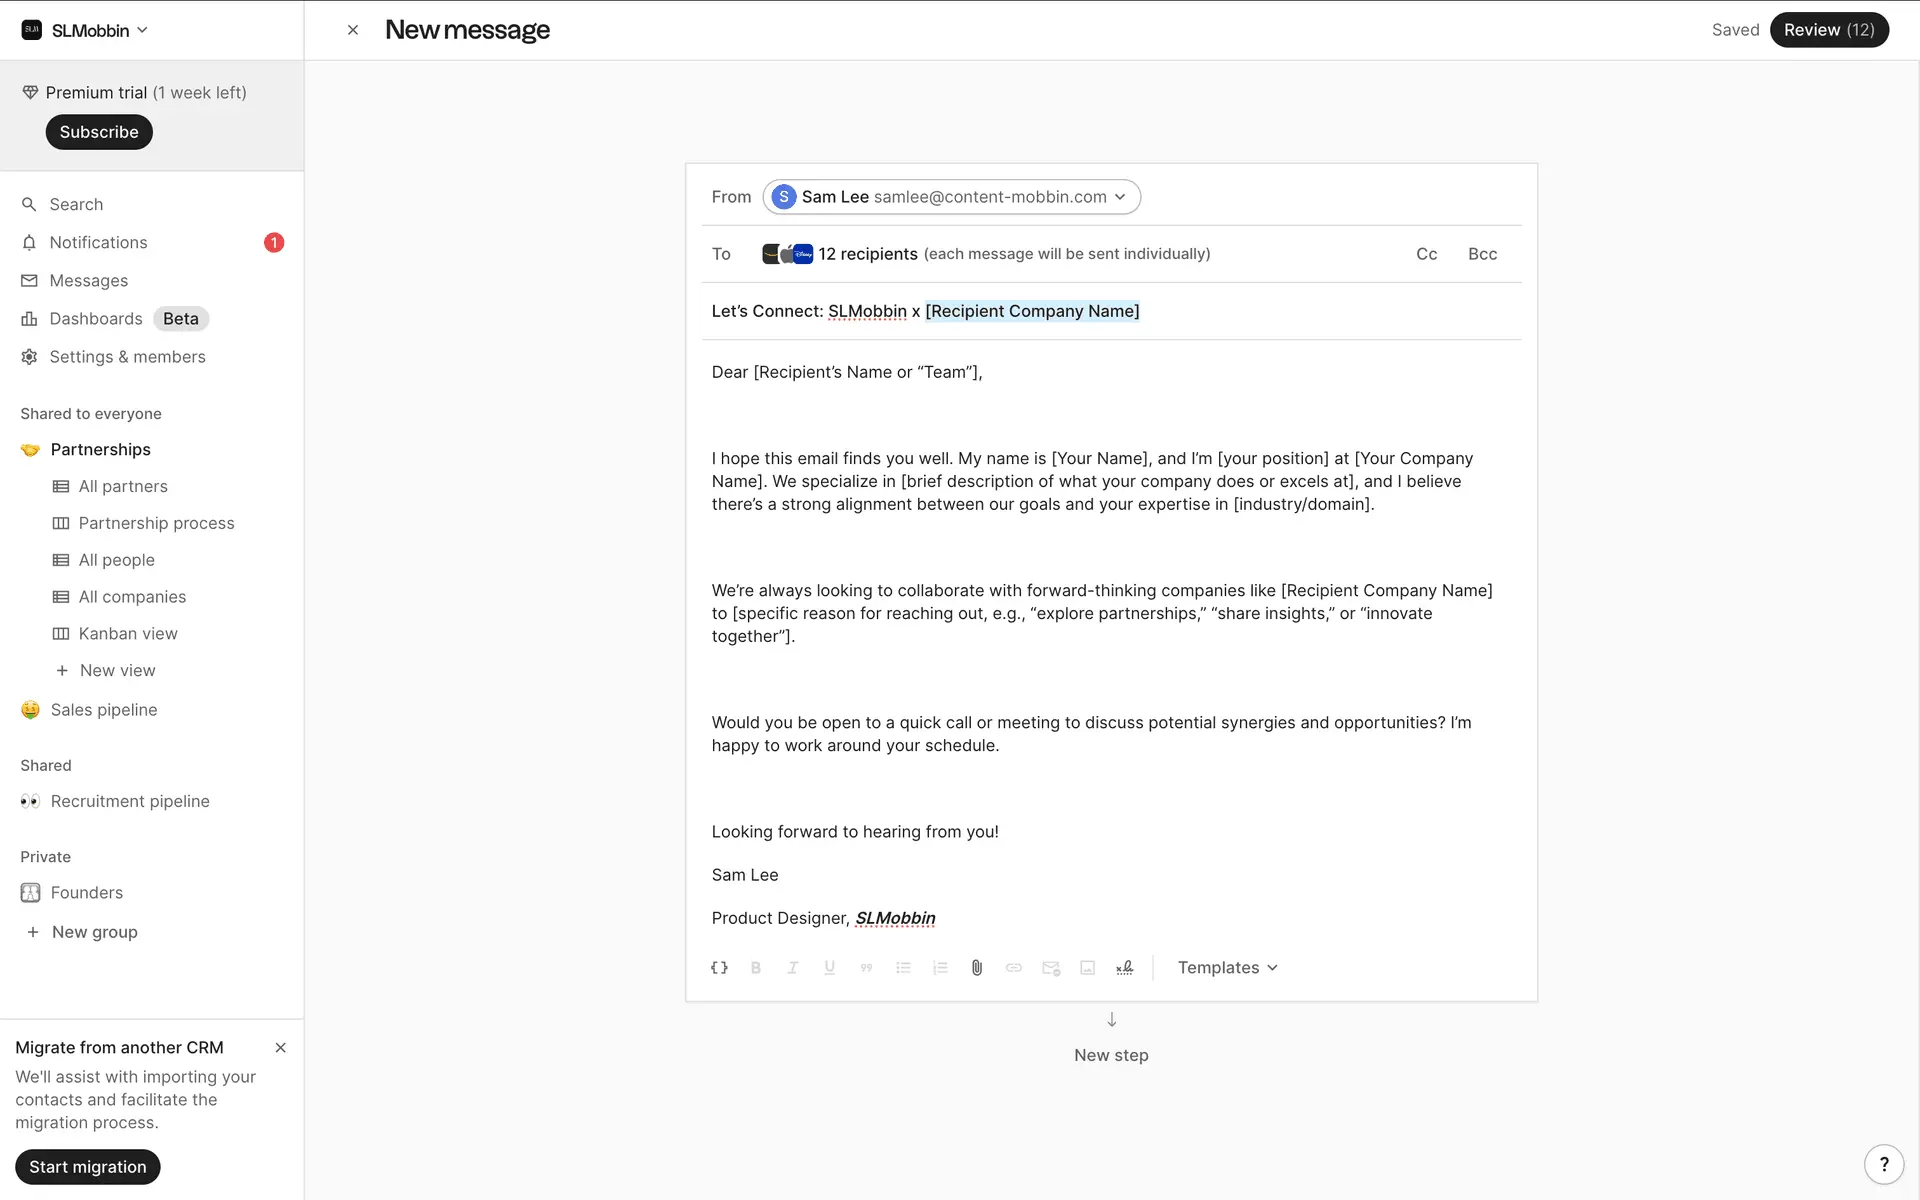The width and height of the screenshot is (1920, 1200).
Task: Click the attachment paperclip icon
Action: click(977, 968)
